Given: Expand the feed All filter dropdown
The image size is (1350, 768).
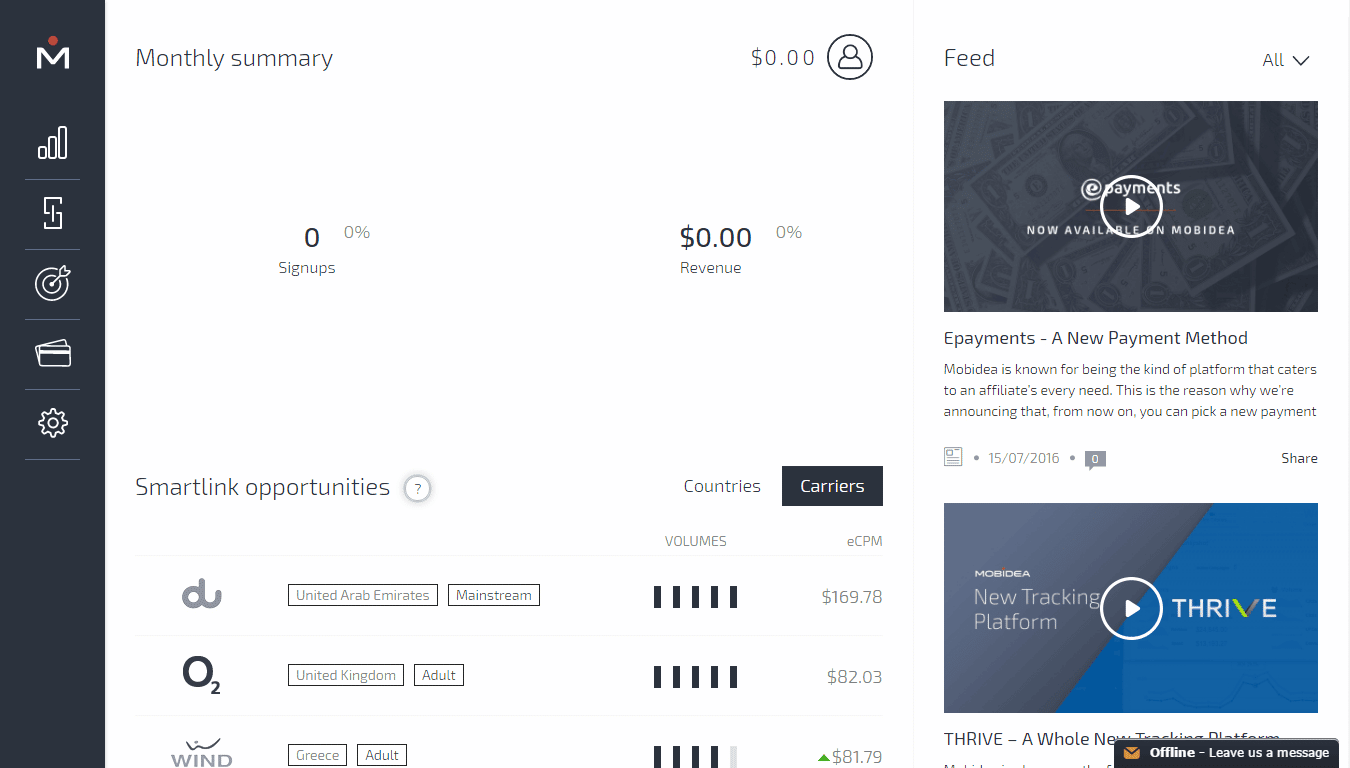Looking at the screenshot, I should (x=1286, y=60).
